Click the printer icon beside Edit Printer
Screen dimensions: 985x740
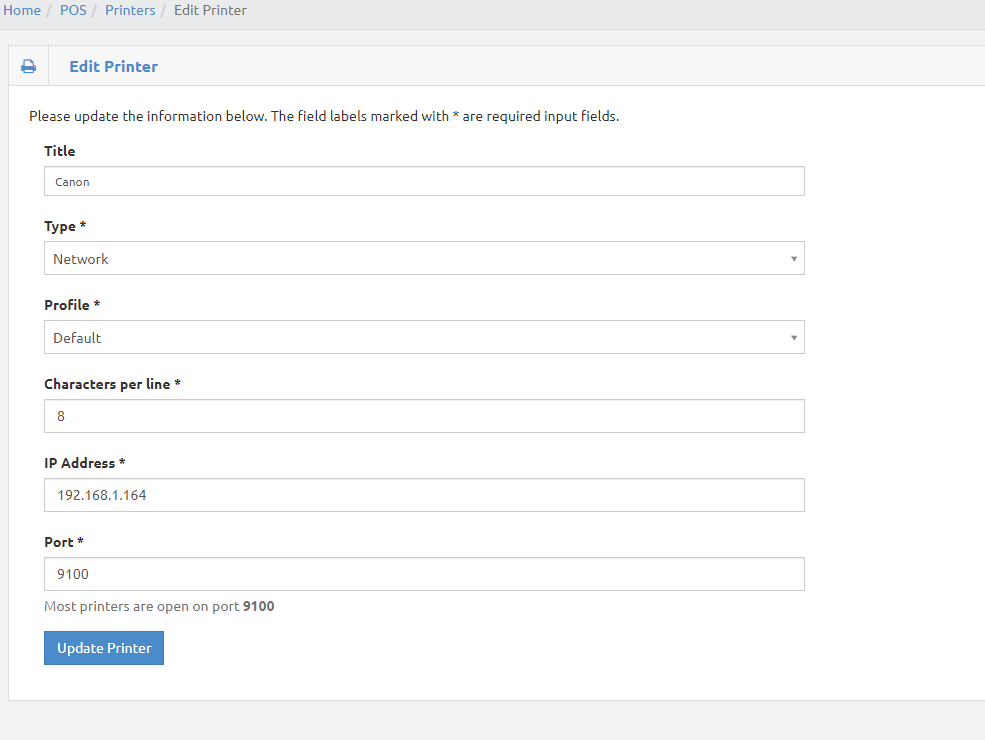(28, 66)
